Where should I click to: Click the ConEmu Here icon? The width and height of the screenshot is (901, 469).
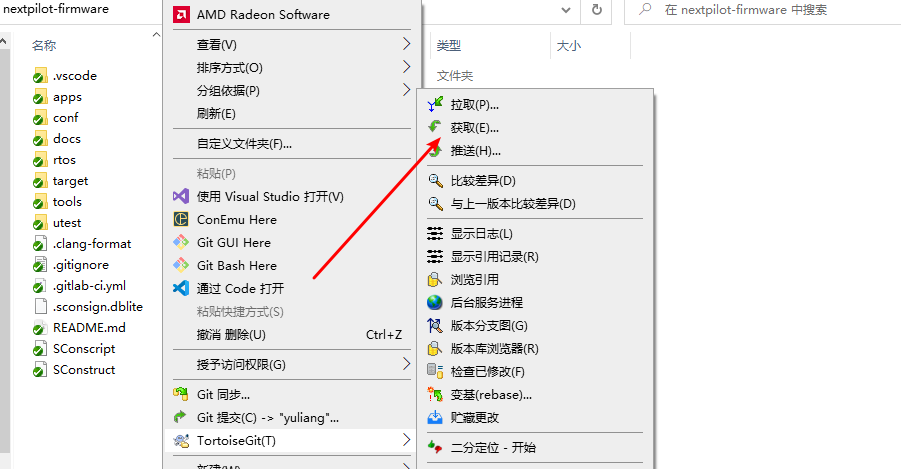tap(181, 219)
